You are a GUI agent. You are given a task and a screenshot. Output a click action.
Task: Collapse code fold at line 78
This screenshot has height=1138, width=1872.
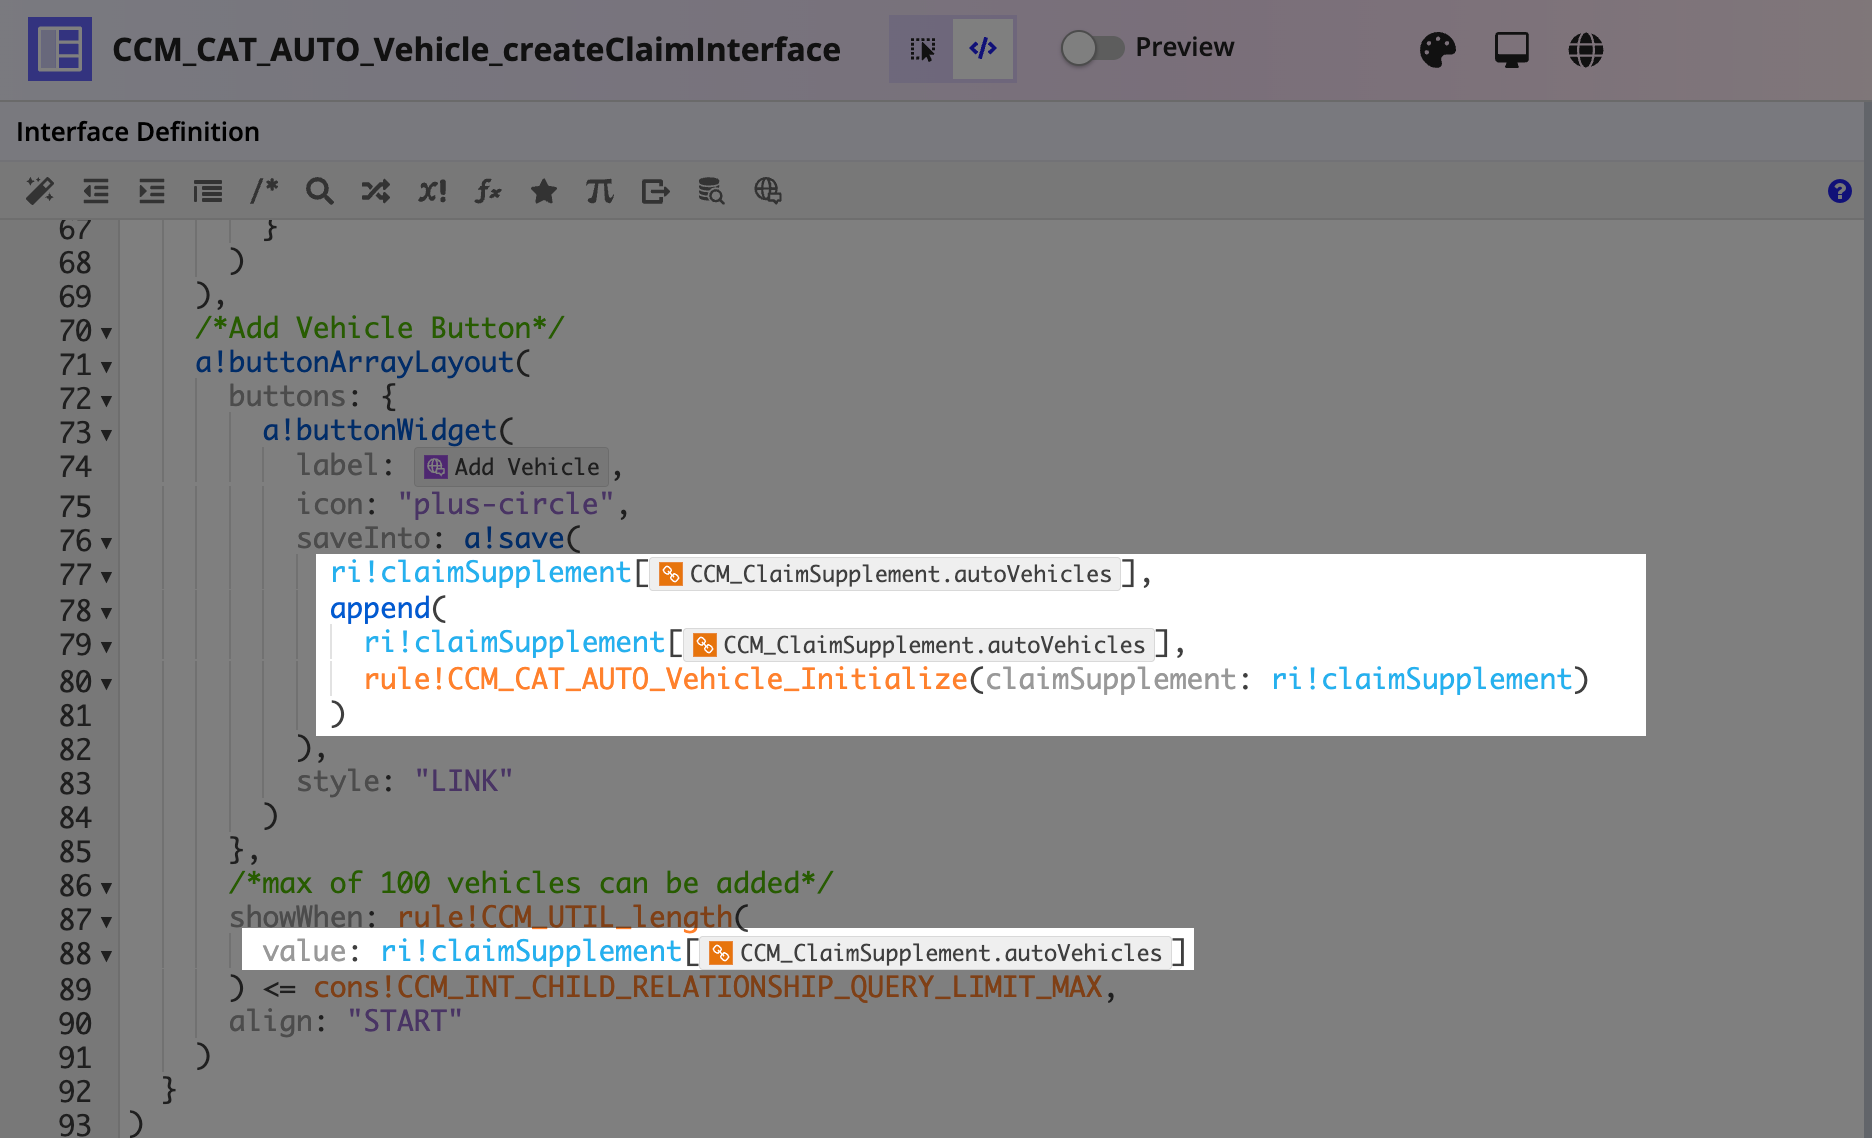click(x=106, y=613)
